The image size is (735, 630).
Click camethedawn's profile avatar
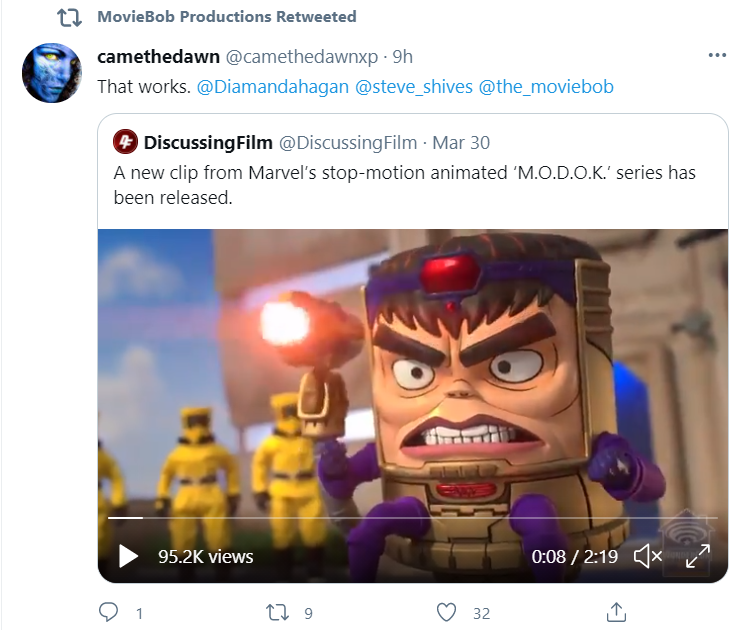(x=52, y=73)
